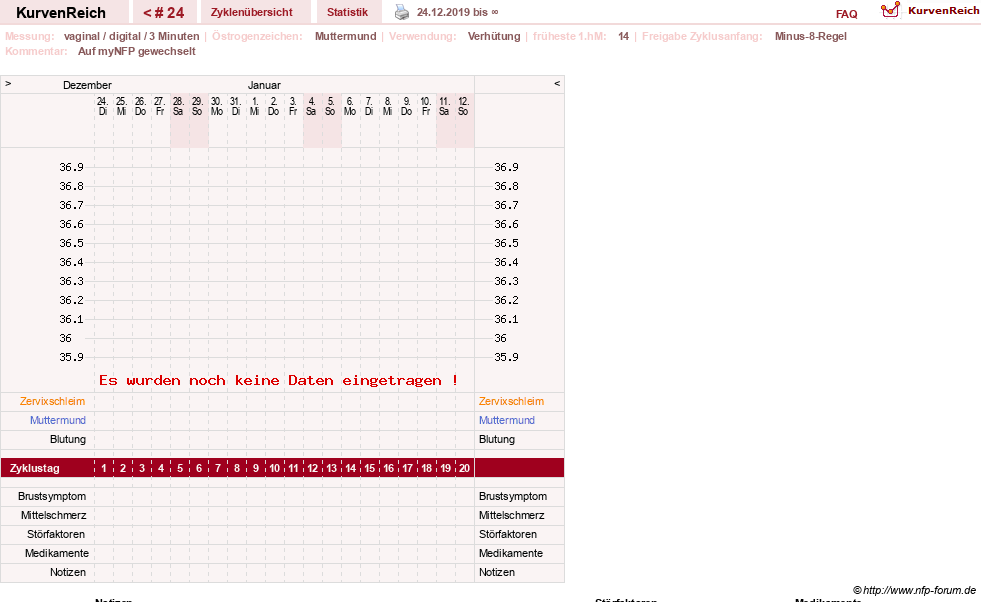This screenshot has height=602, width=981.
Task: Click the left 36.5 temperature label
Action: [x=71, y=243]
